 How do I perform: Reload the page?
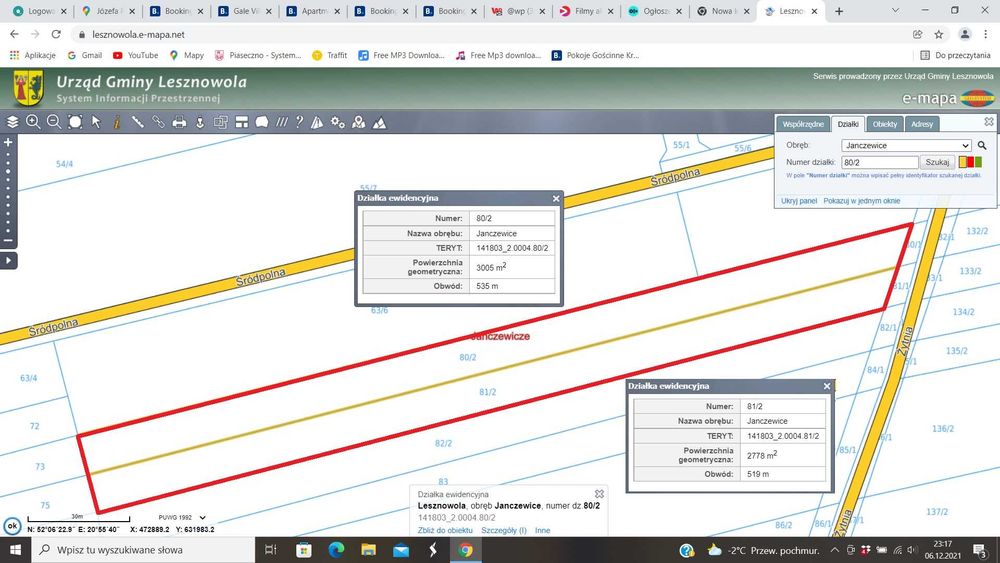click(56, 34)
